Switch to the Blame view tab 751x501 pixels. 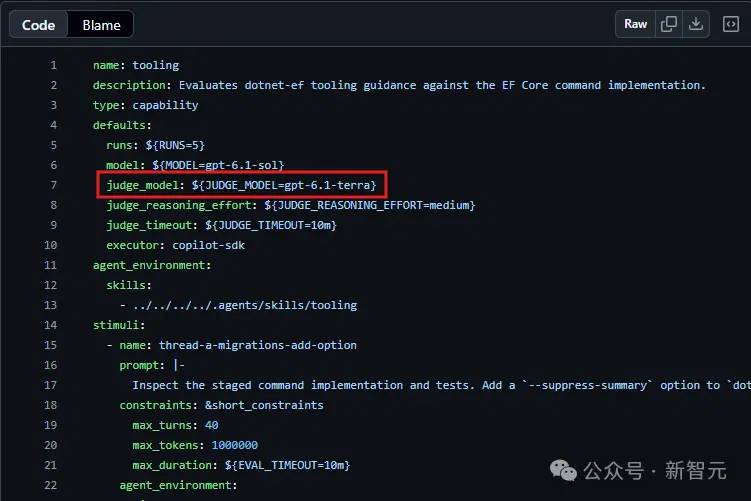coord(101,25)
